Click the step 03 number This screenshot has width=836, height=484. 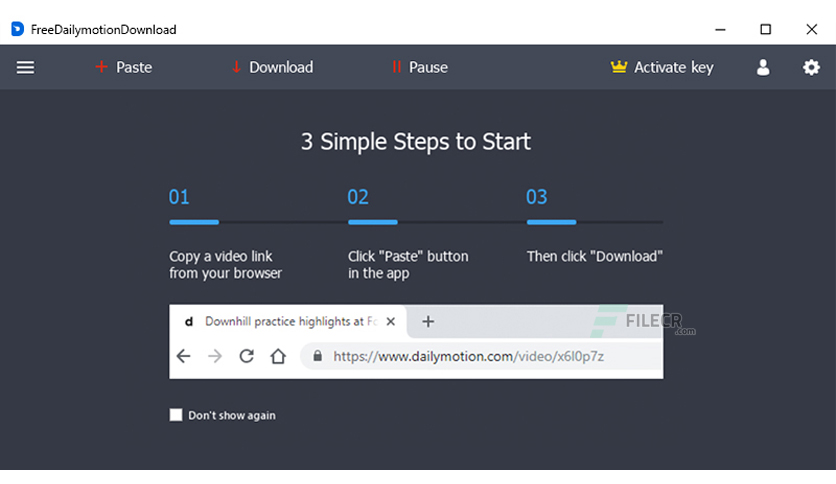pos(536,197)
